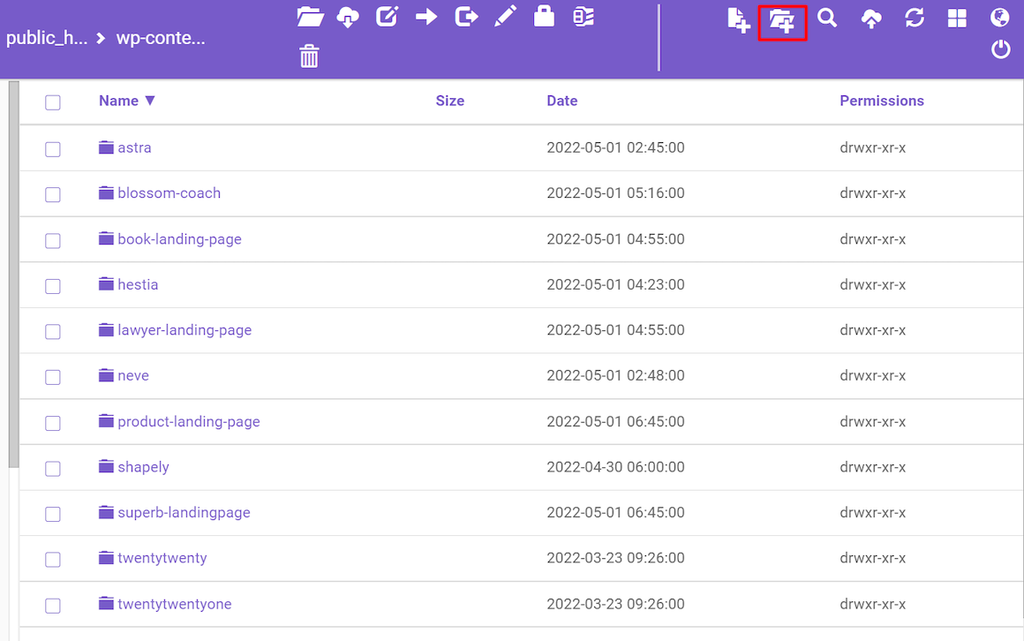Click the Move arrow icon
Screen dimensions: 1024x641
click(x=426, y=17)
